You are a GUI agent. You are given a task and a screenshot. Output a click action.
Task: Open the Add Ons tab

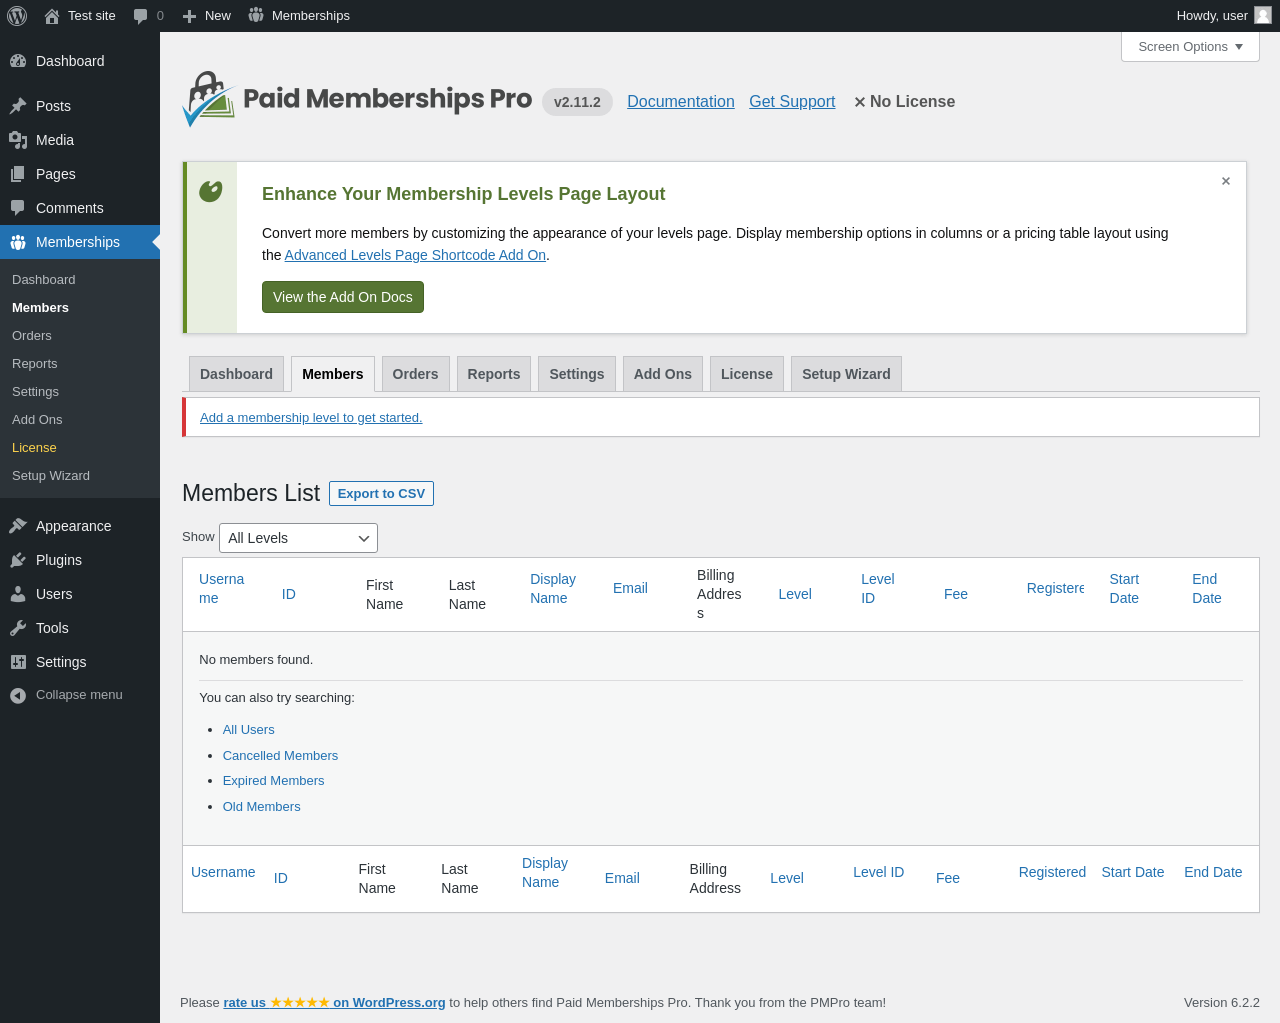663,374
